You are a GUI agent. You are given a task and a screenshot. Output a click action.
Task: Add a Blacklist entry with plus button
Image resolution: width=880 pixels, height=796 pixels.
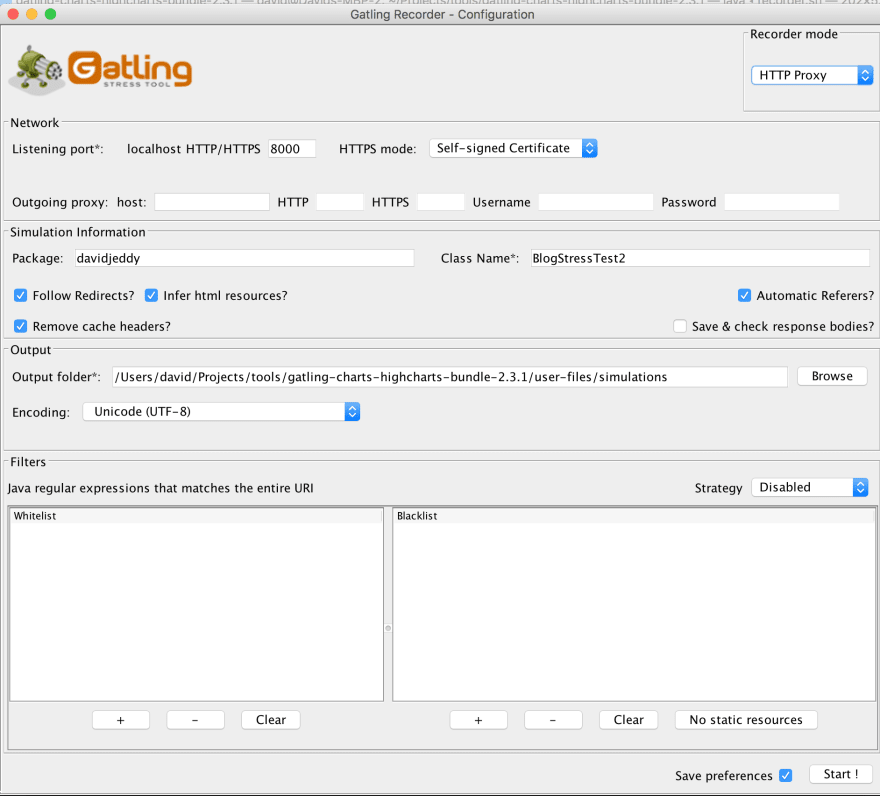point(478,720)
